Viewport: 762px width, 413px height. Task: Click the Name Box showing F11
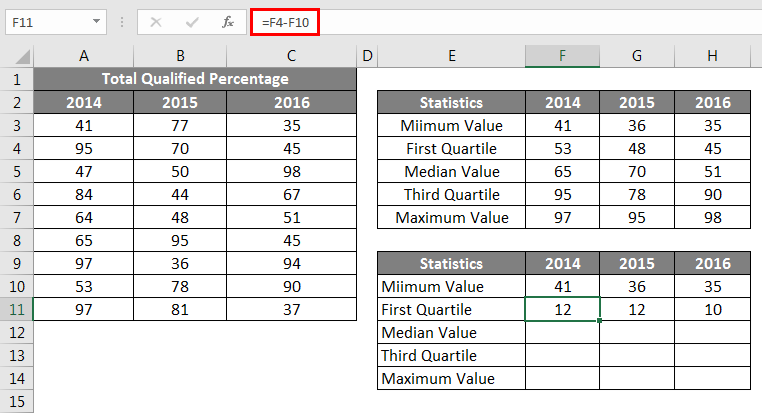[x=56, y=22]
